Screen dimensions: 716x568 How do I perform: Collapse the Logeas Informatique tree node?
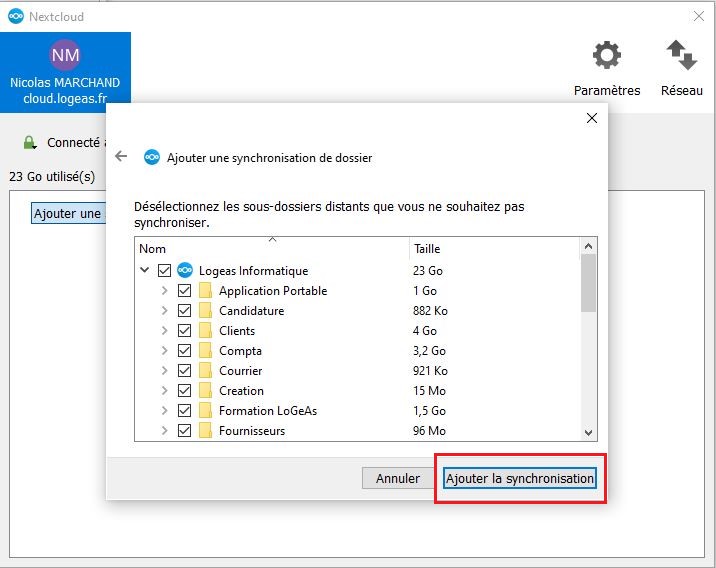pyautogui.click(x=145, y=270)
